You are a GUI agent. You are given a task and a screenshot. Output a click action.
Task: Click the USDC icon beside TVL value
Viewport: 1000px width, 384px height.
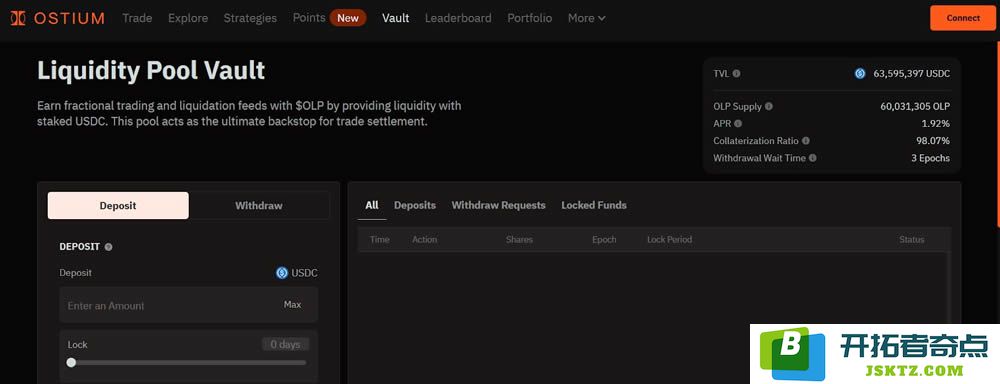click(x=860, y=73)
